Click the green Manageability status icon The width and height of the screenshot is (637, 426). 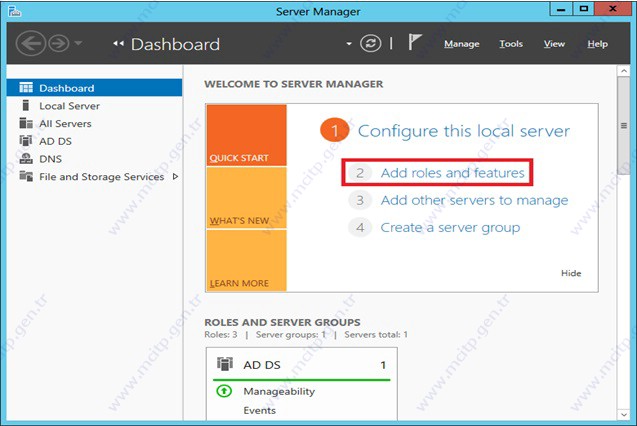tap(224, 391)
